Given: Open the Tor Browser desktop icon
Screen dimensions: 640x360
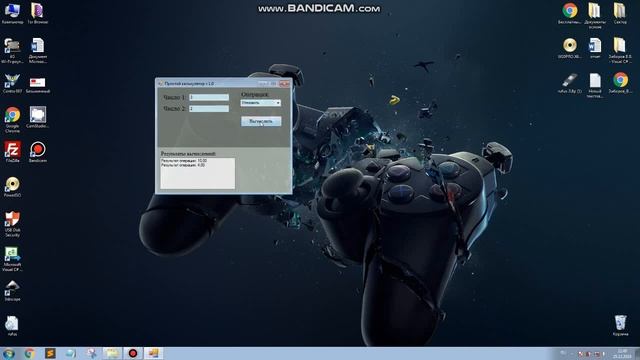Looking at the screenshot, I should 38,13.
